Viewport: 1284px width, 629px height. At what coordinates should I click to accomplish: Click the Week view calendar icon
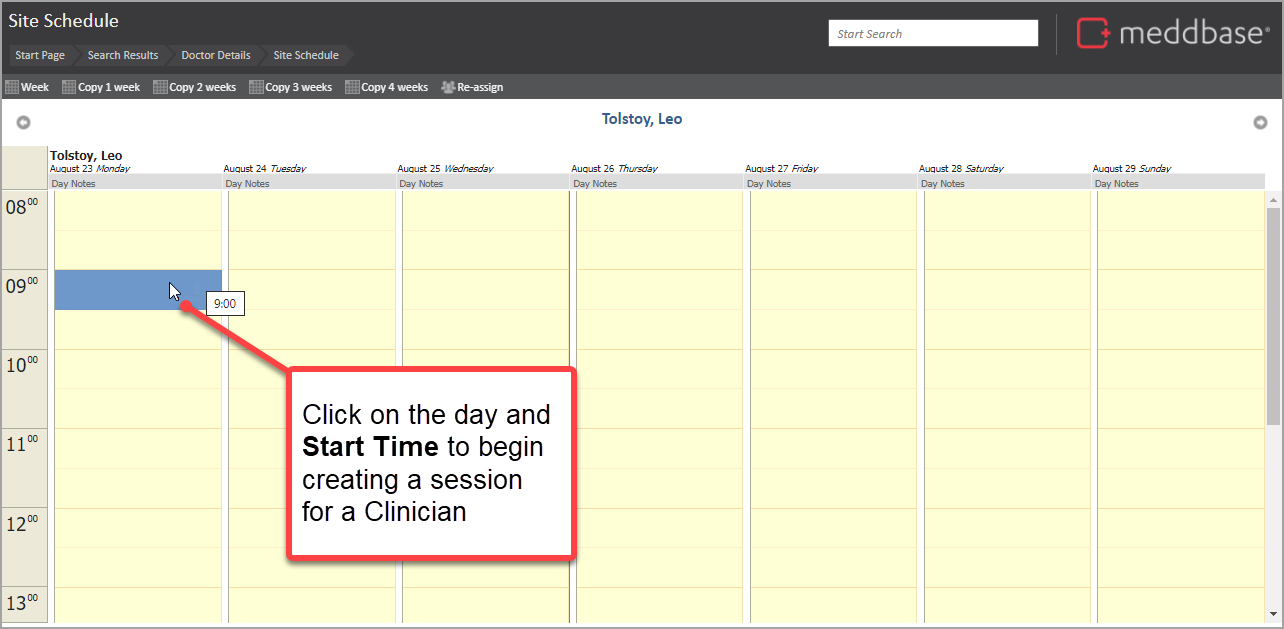coord(13,87)
